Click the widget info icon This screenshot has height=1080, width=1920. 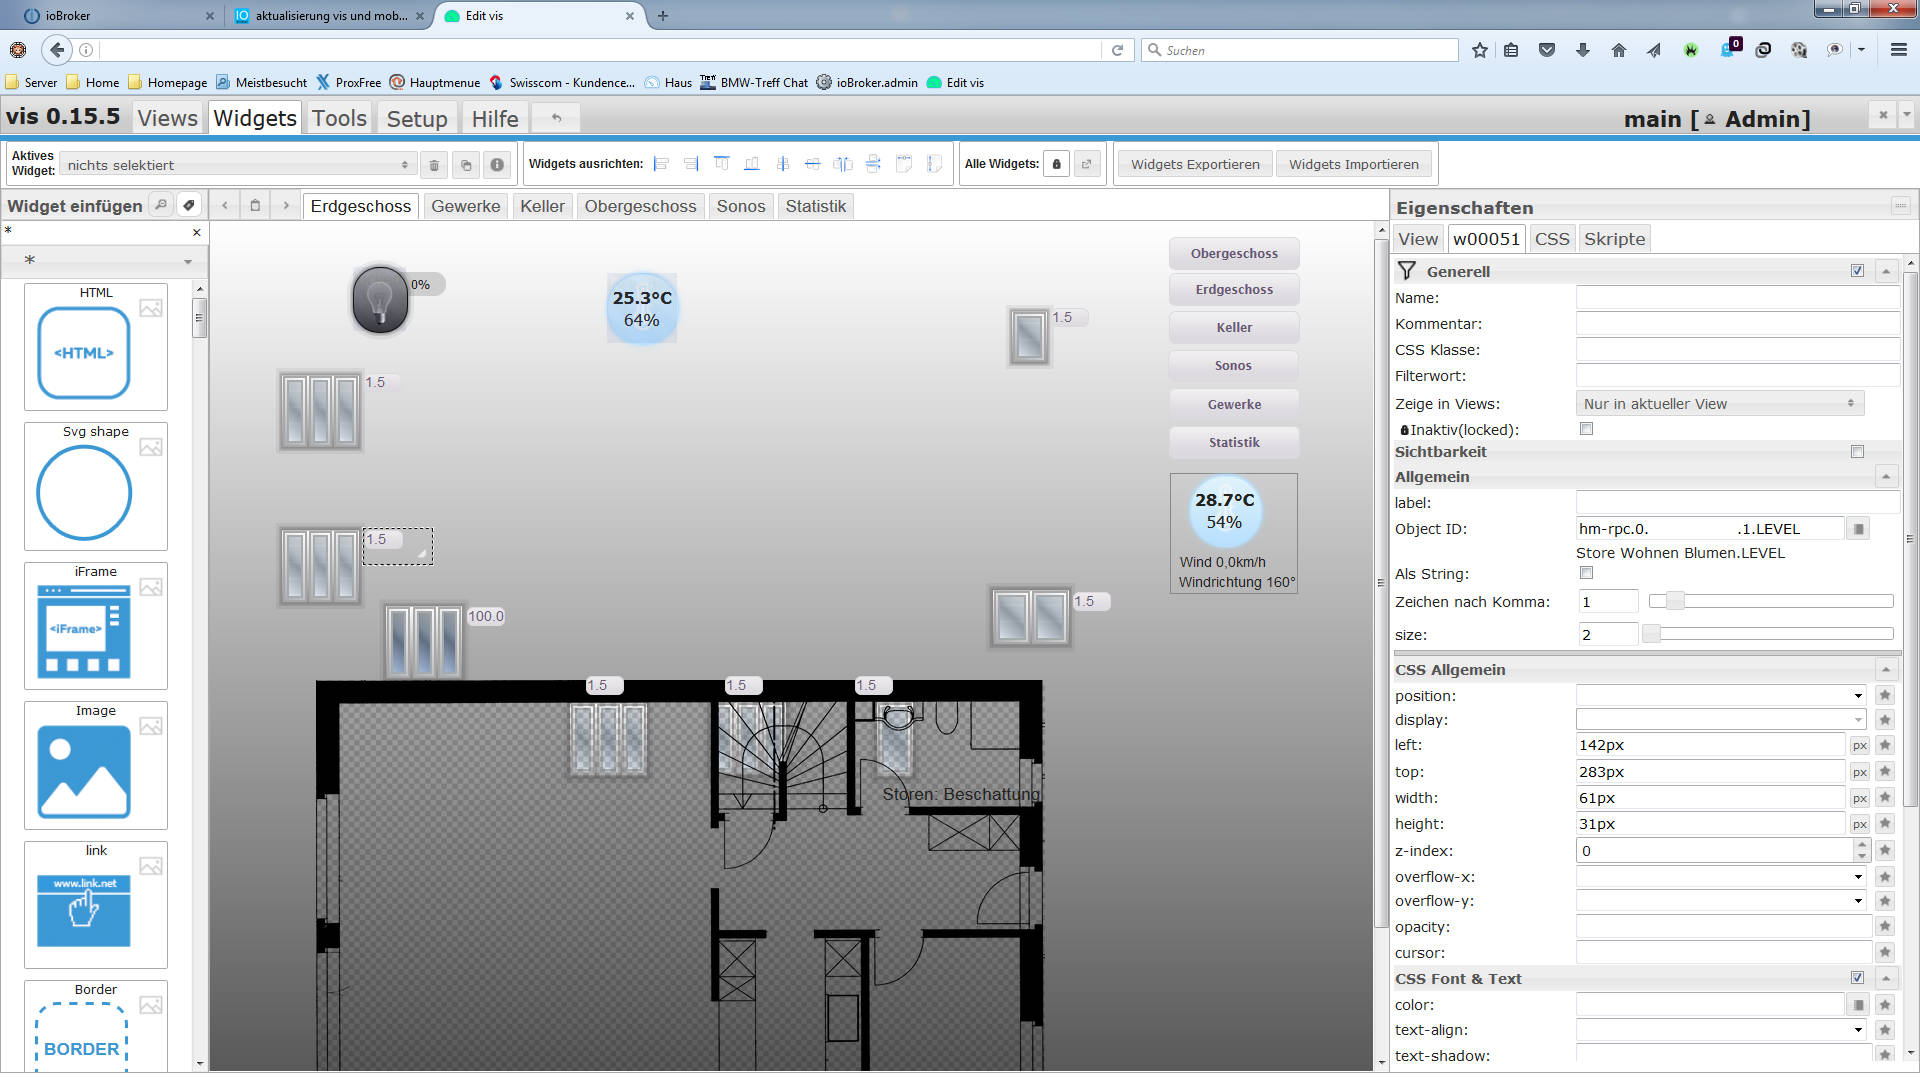pos(496,165)
